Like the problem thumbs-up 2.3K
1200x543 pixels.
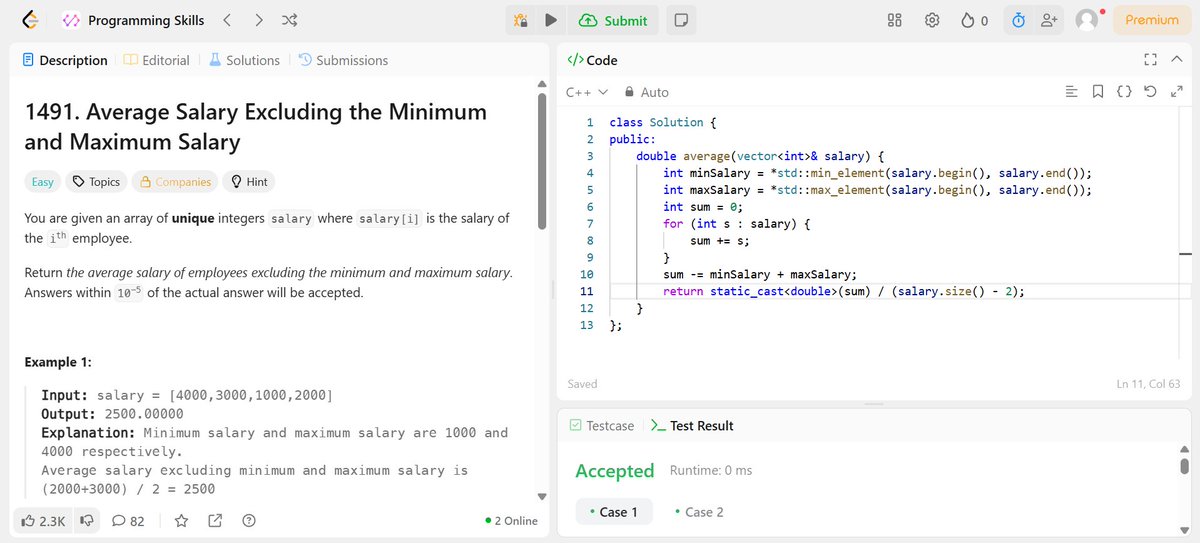pos(43,520)
